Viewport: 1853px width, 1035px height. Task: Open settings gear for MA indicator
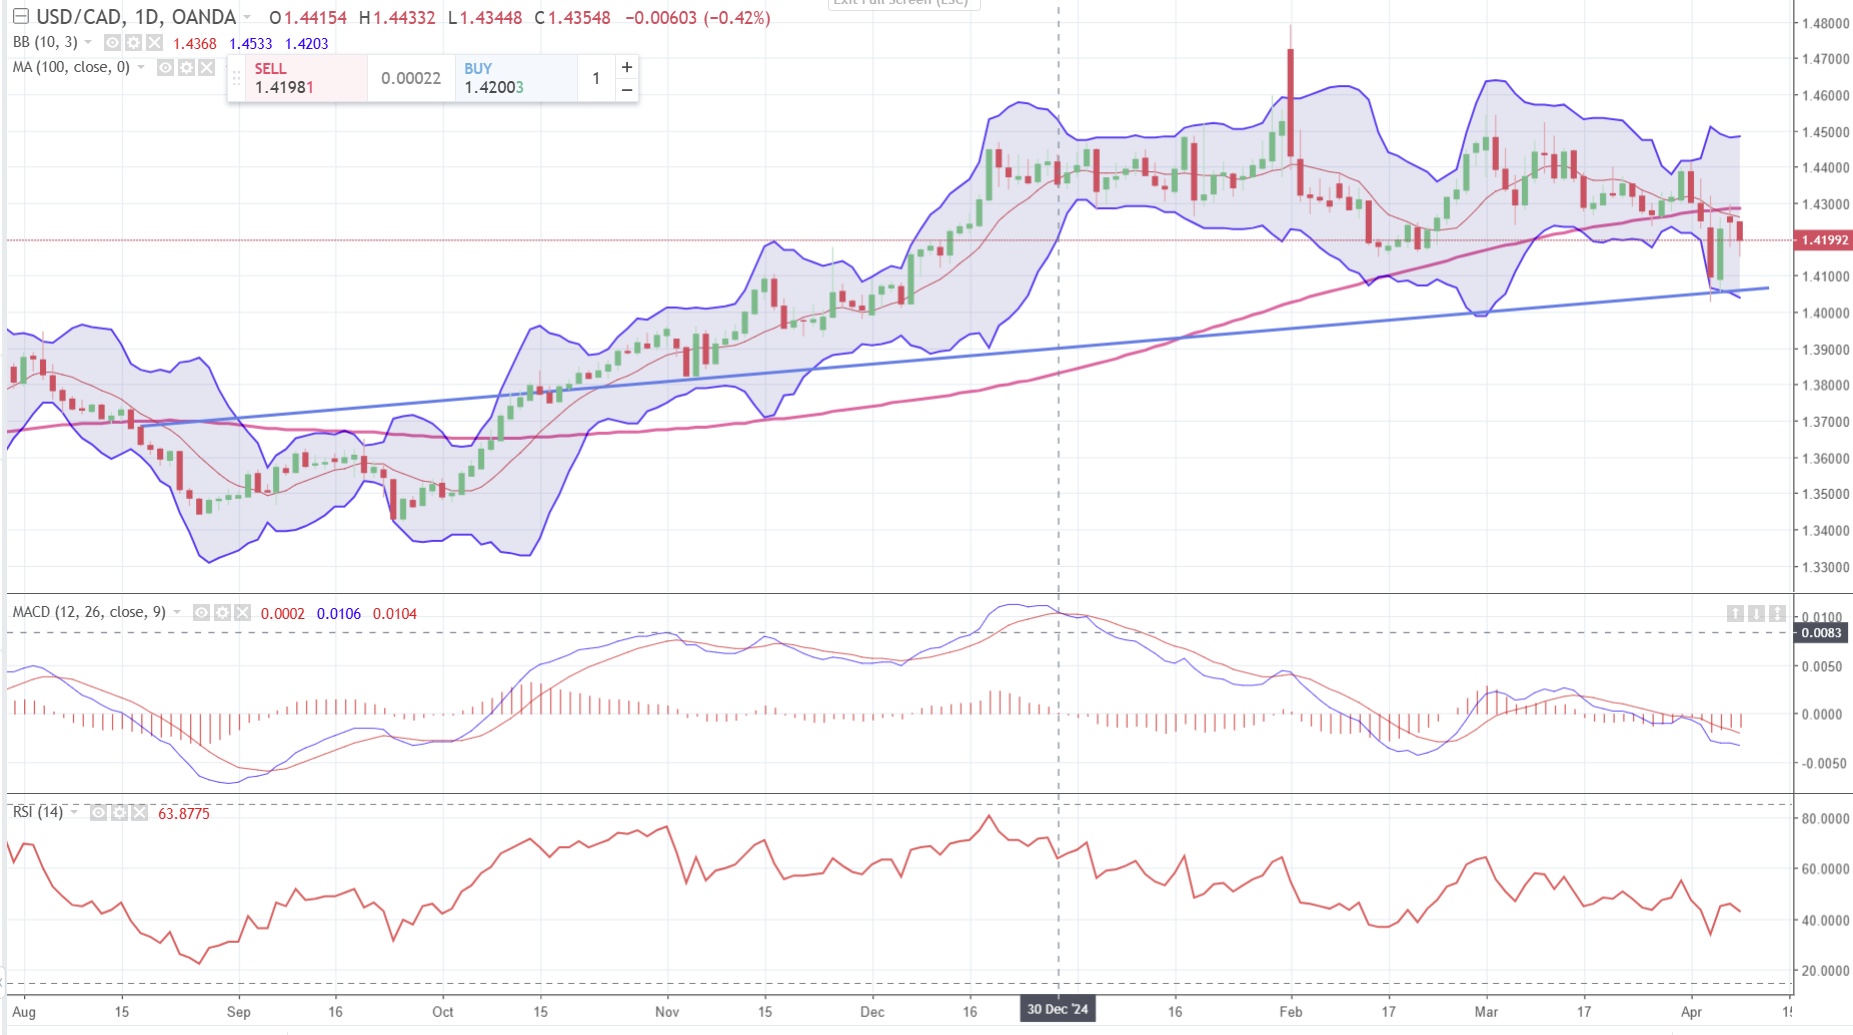click(x=186, y=68)
